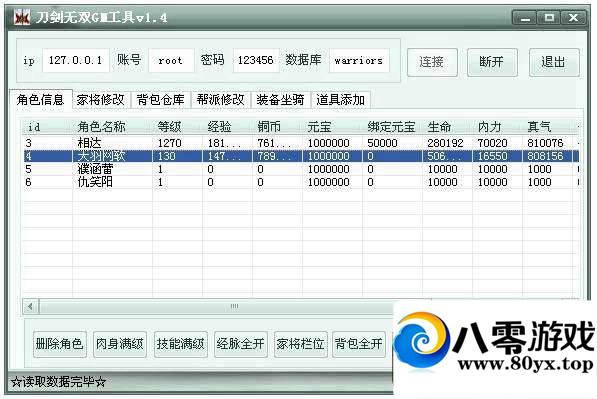Click the 经脉全开 button
This screenshot has height=399, width=597.
pyautogui.click(x=241, y=344)
